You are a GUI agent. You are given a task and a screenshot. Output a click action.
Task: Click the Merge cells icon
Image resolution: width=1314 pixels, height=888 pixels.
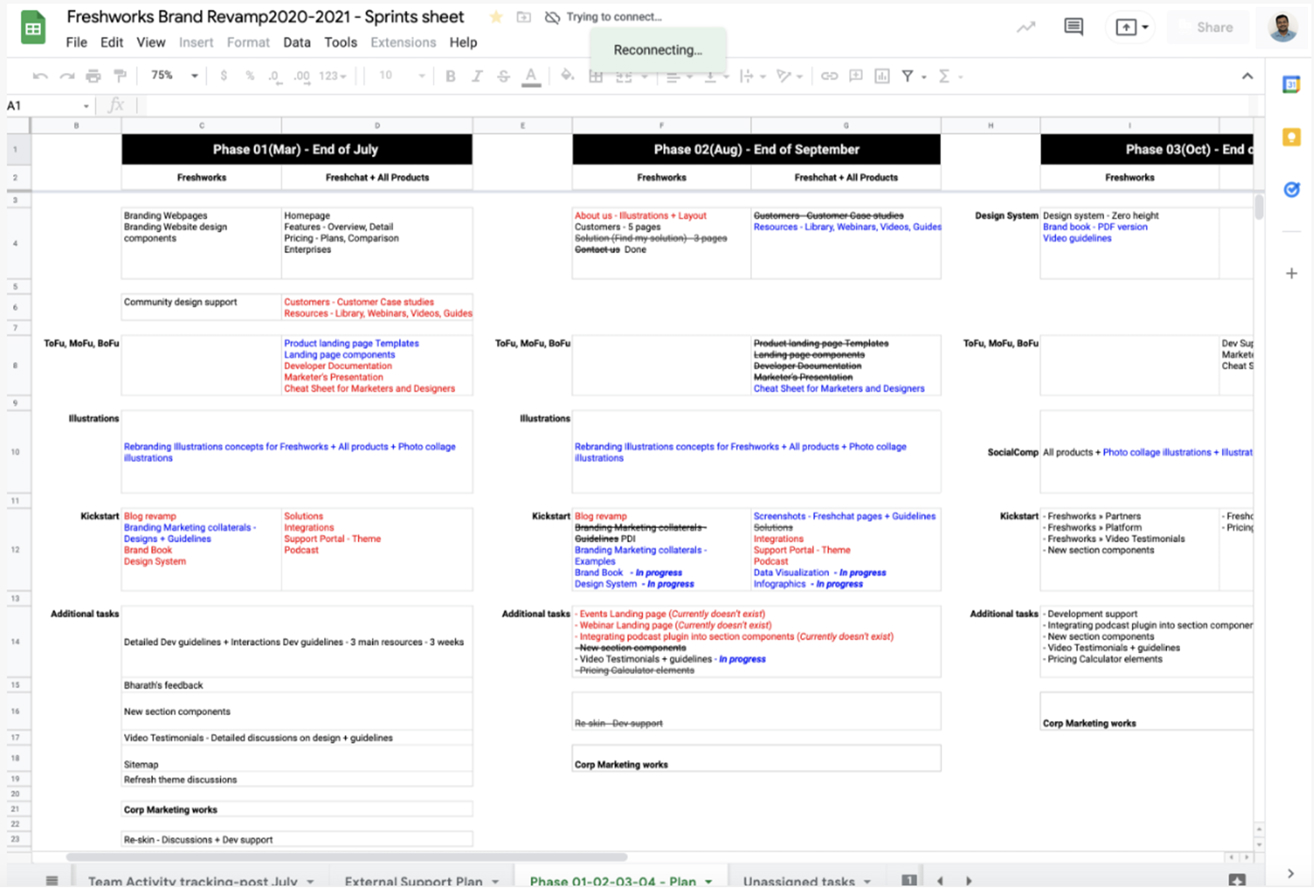coord(623,76)
